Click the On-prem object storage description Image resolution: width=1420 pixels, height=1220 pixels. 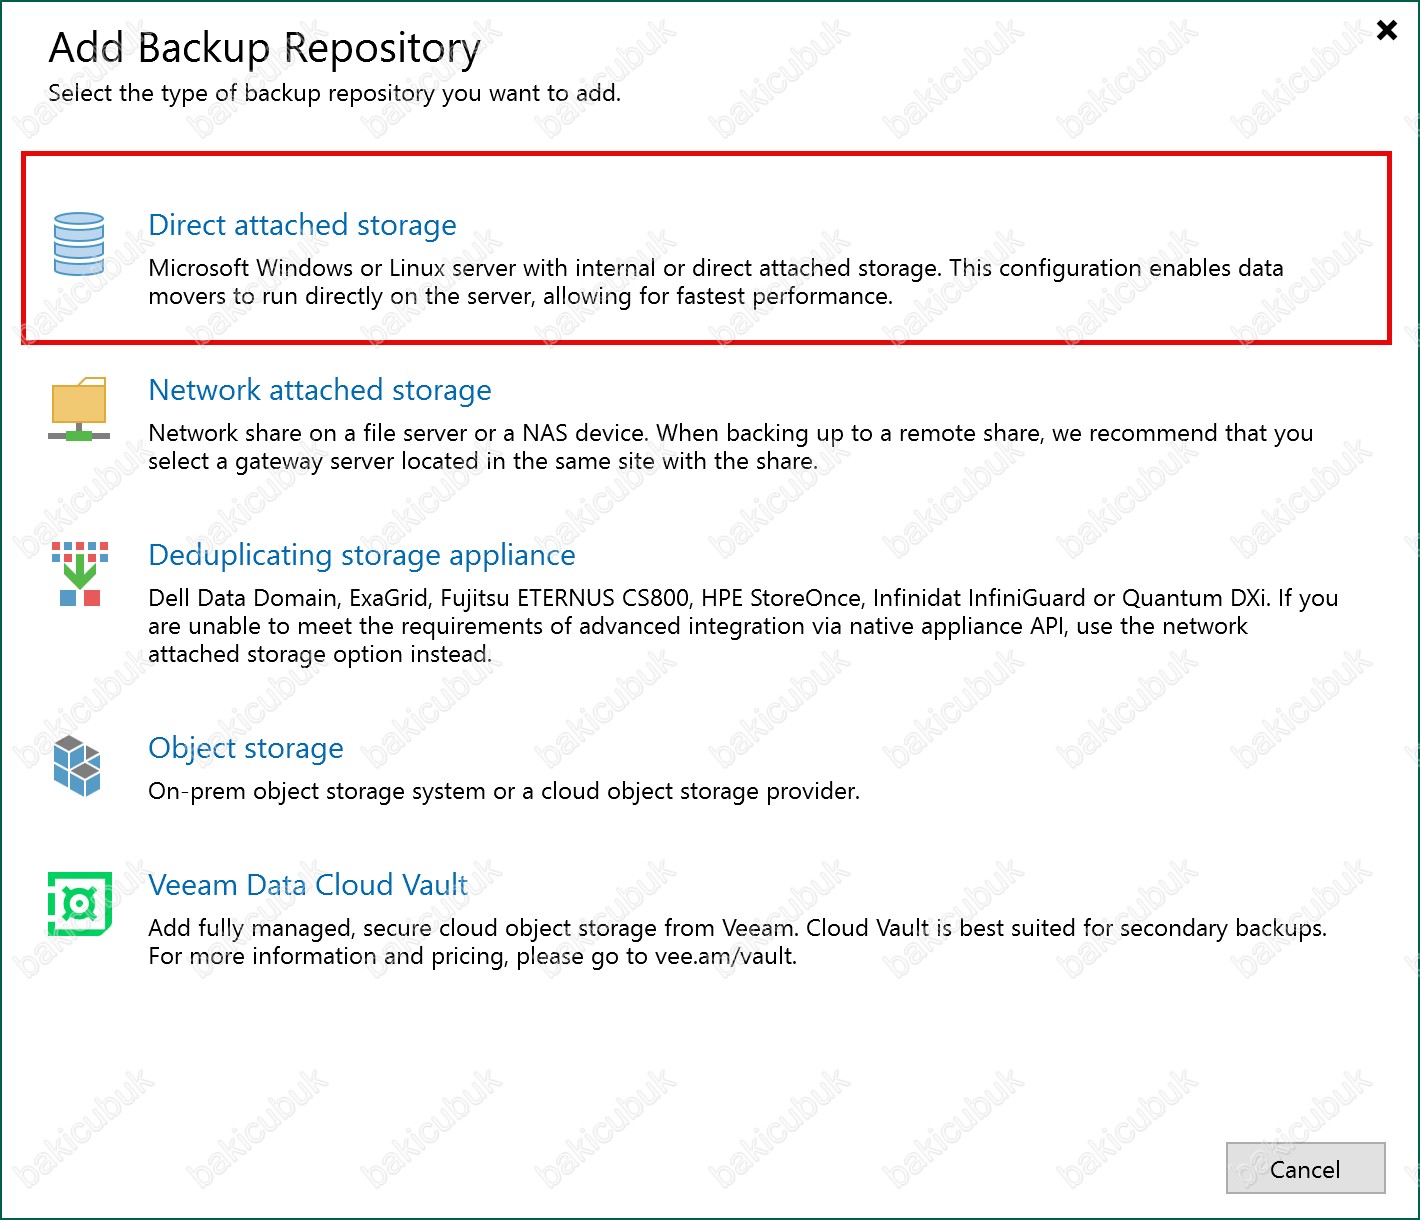(x=504, y=791)
